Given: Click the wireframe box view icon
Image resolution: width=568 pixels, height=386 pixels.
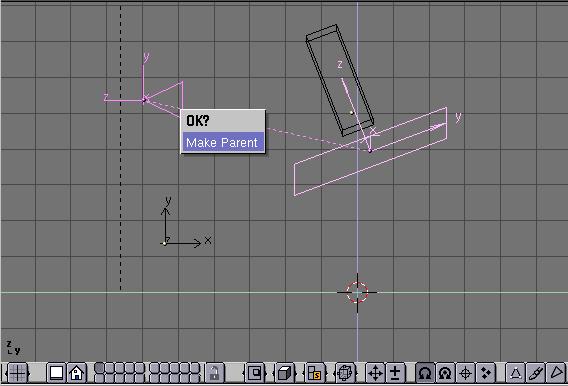Looking at the screenshot, I should pos(345,373).
